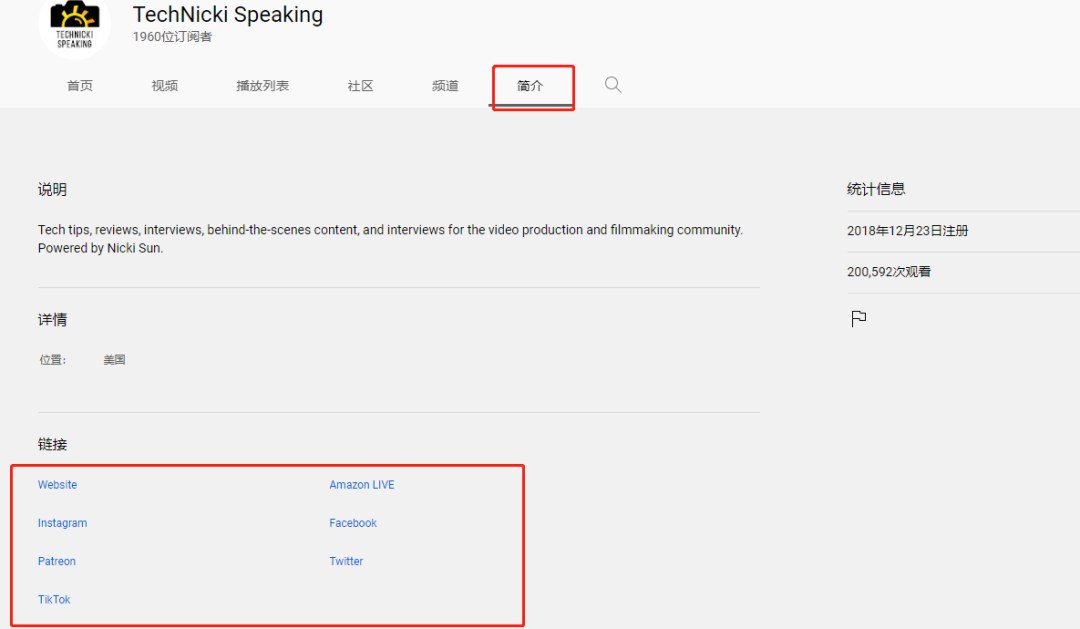Open the 播放列表 tab
The width and height of the screenshot is (1080, 629).
tap(262, 85)
